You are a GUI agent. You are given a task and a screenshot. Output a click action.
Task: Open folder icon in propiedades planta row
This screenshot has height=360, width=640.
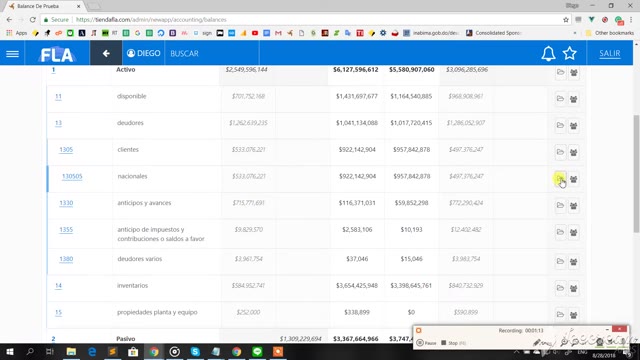coord(560,314)
